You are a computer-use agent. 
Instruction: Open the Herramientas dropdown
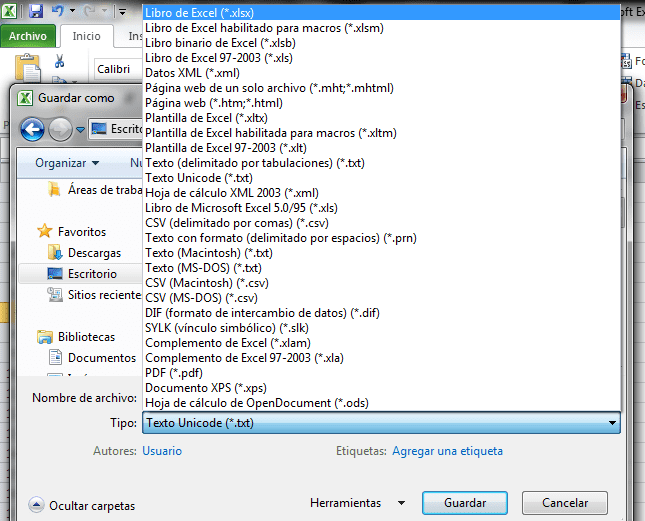357,503
